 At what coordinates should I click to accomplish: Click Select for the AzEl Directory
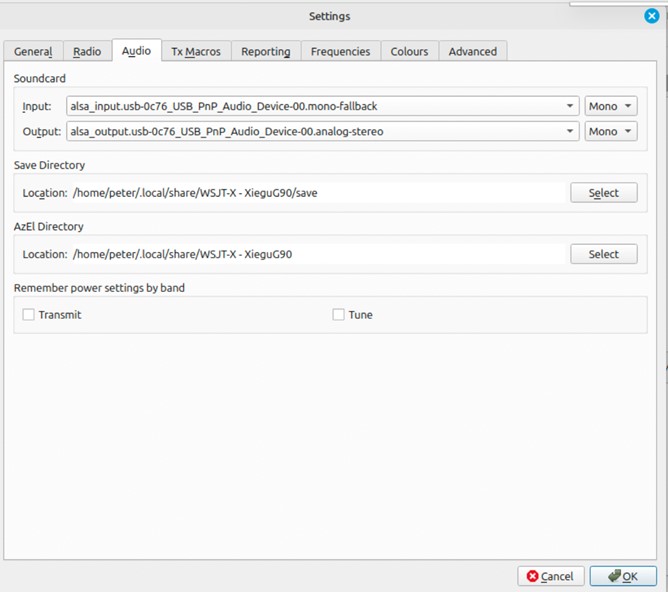604,254
